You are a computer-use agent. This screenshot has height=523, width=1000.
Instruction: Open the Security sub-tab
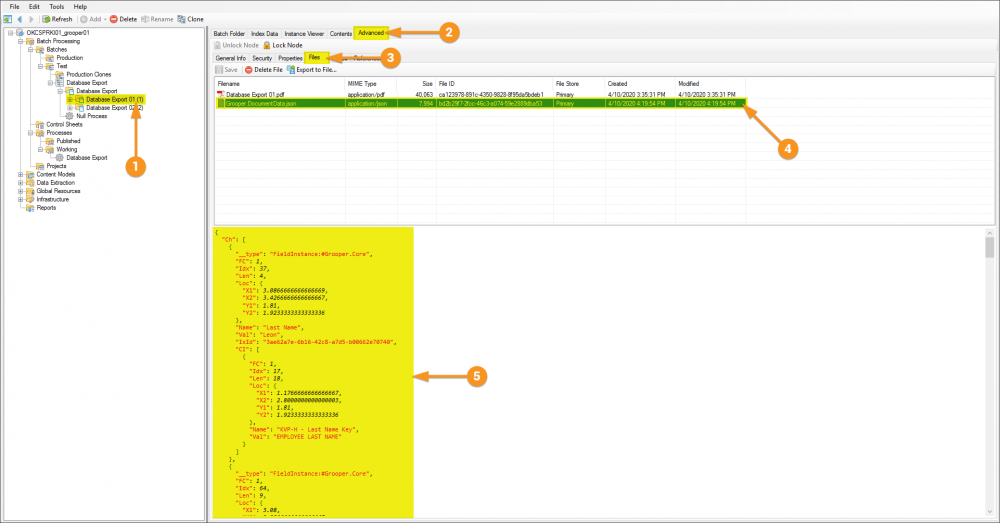262,58
